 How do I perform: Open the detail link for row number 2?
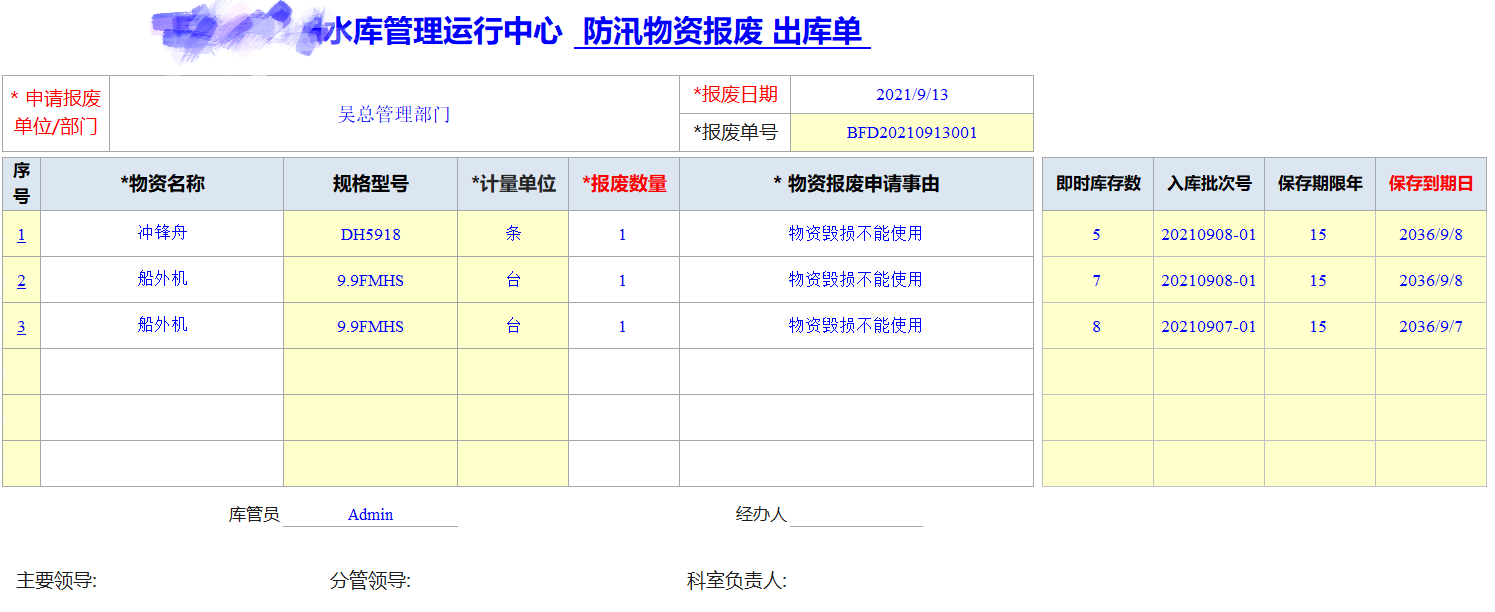point(20,279)
